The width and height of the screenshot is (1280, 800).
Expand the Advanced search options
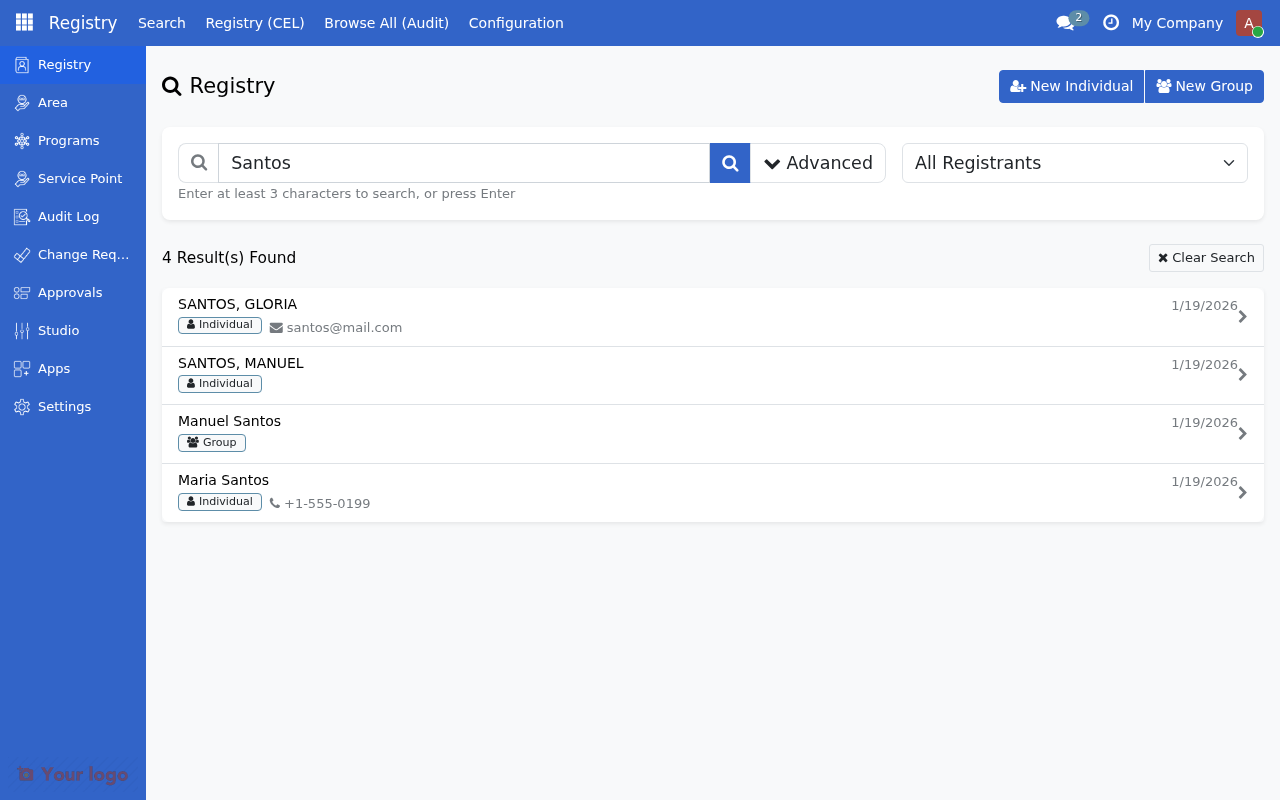(818, 162)
